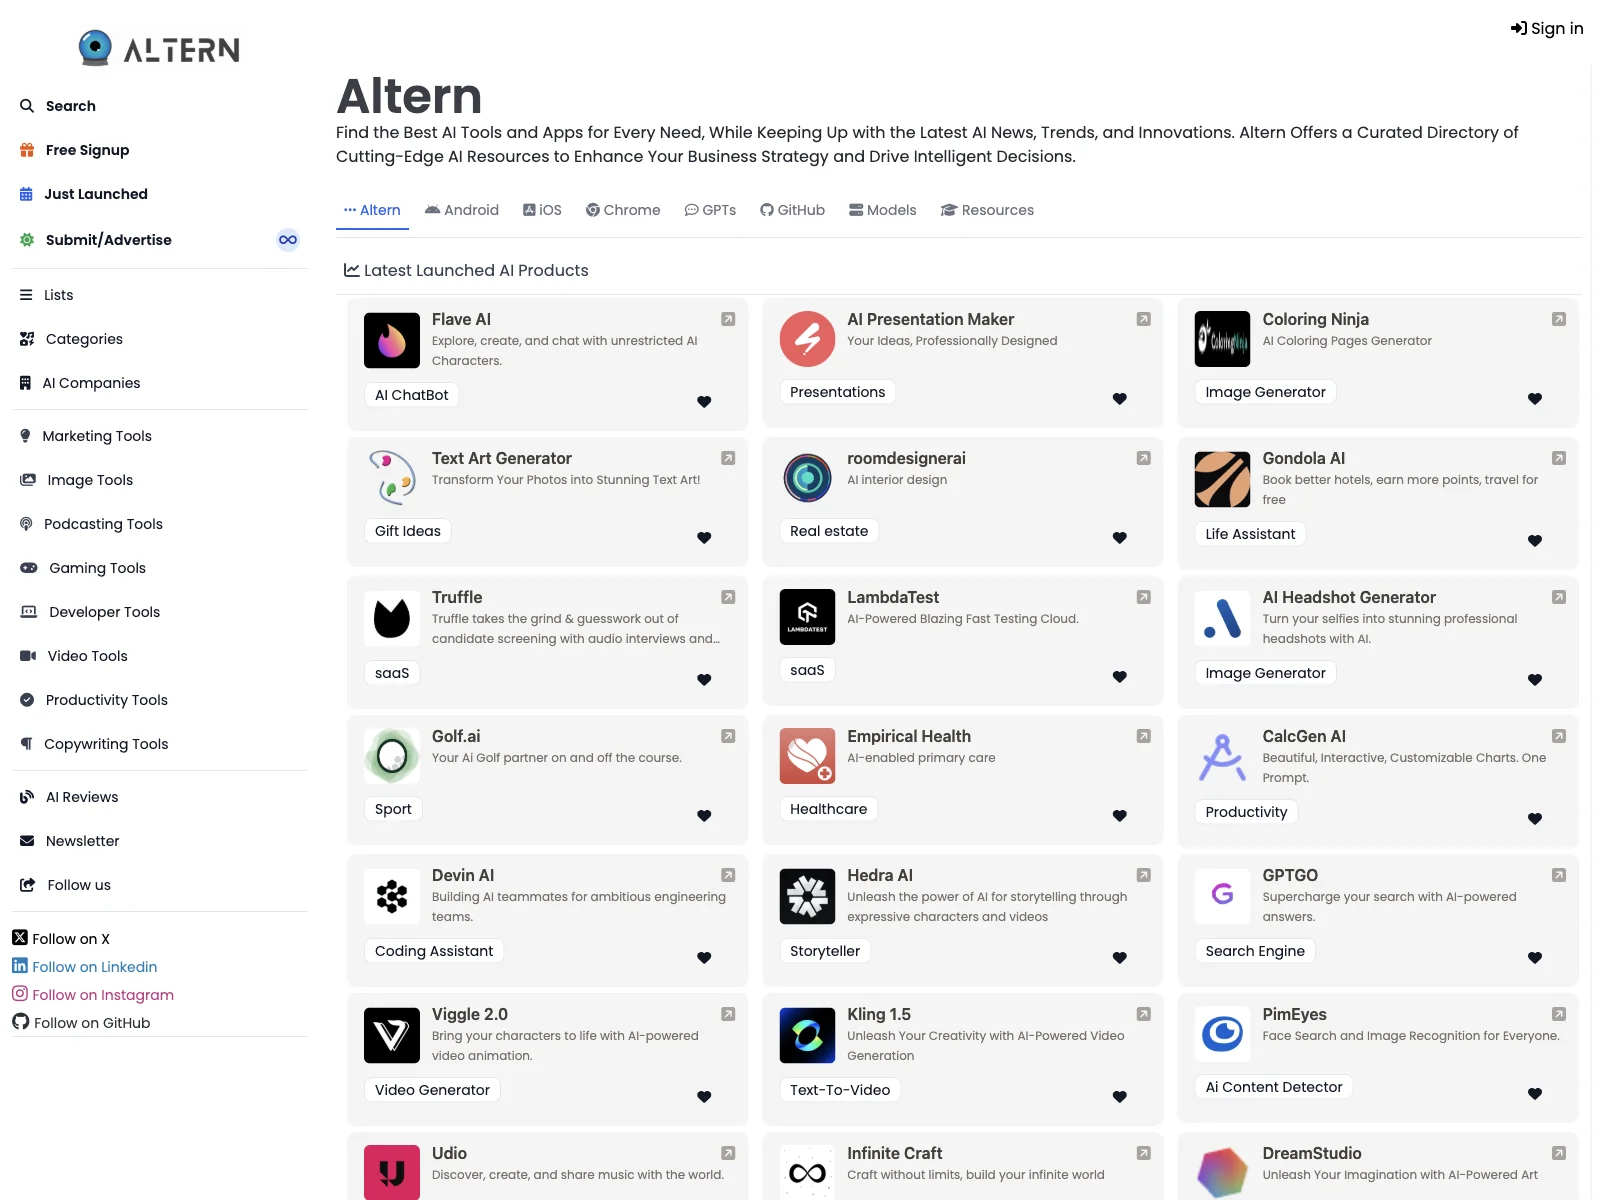Click the Truffle black logo
Screen dimensions: 1600x1200
[392, 619]
